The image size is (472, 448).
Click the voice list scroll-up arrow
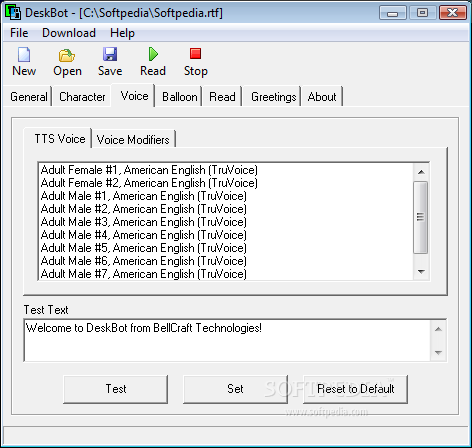pos(421,172)
